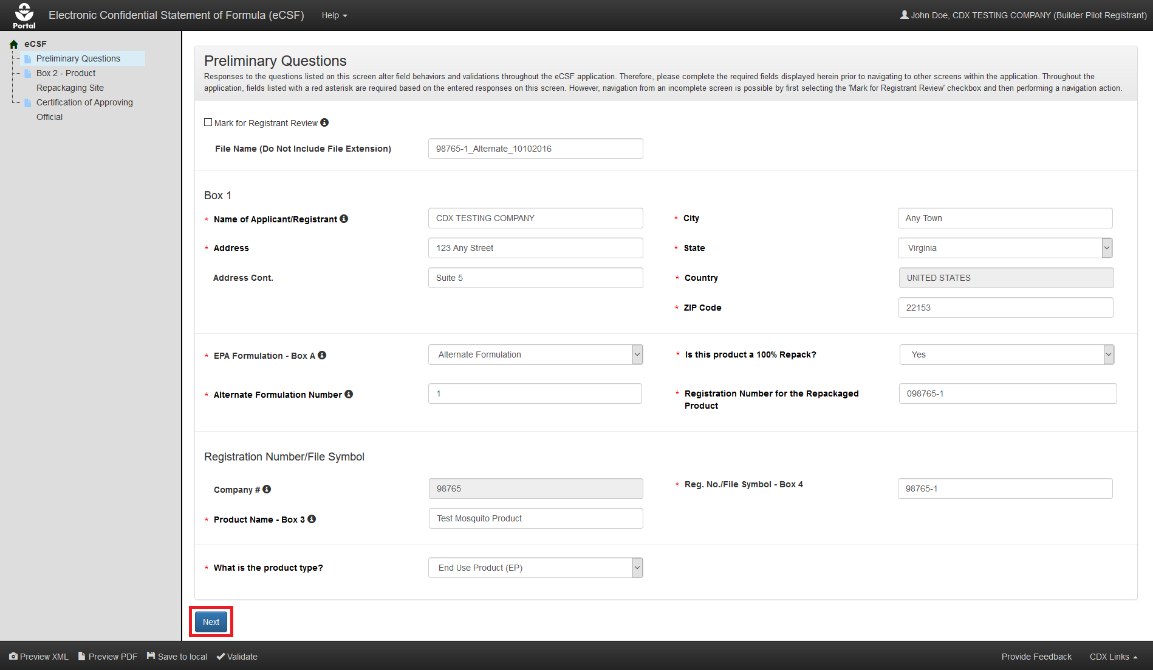This screenshot has height=670, width=1153.
Task: Select Repackaging Site tree item
Action: pyautogui.click(x=70, y=88)
